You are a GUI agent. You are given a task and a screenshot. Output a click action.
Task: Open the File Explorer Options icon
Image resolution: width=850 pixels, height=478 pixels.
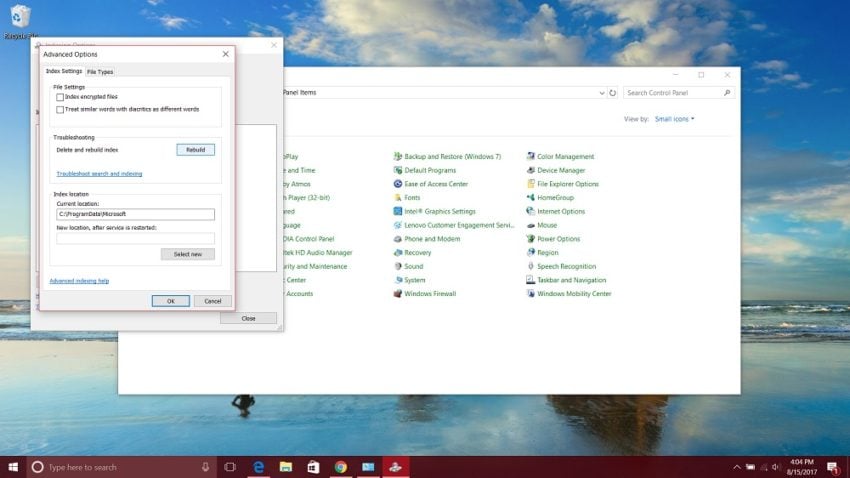530,184
